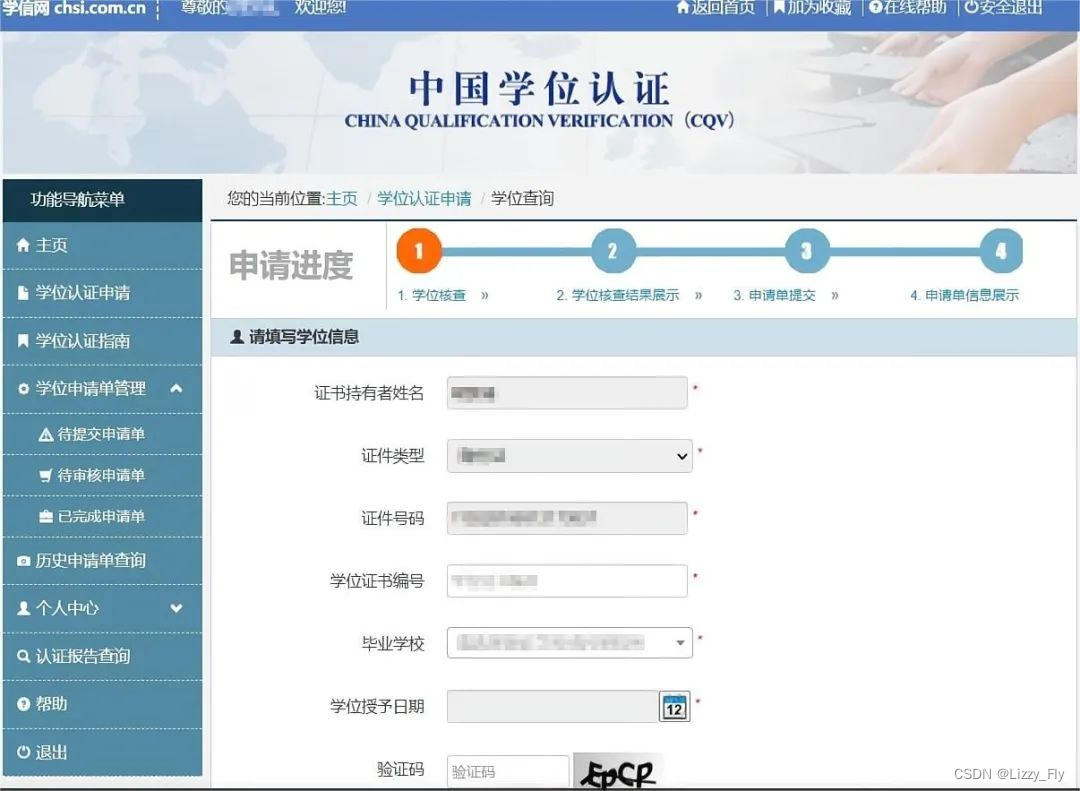Open the 毕业学校 combo box
1080x791 pixels.
pos(570,643)
